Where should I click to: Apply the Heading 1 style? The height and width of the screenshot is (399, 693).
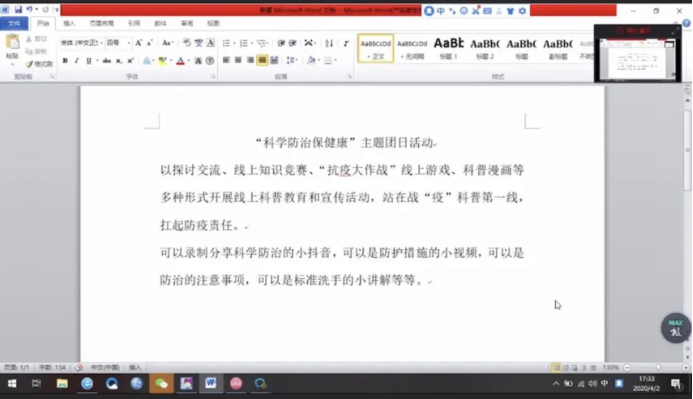[449, 48]
